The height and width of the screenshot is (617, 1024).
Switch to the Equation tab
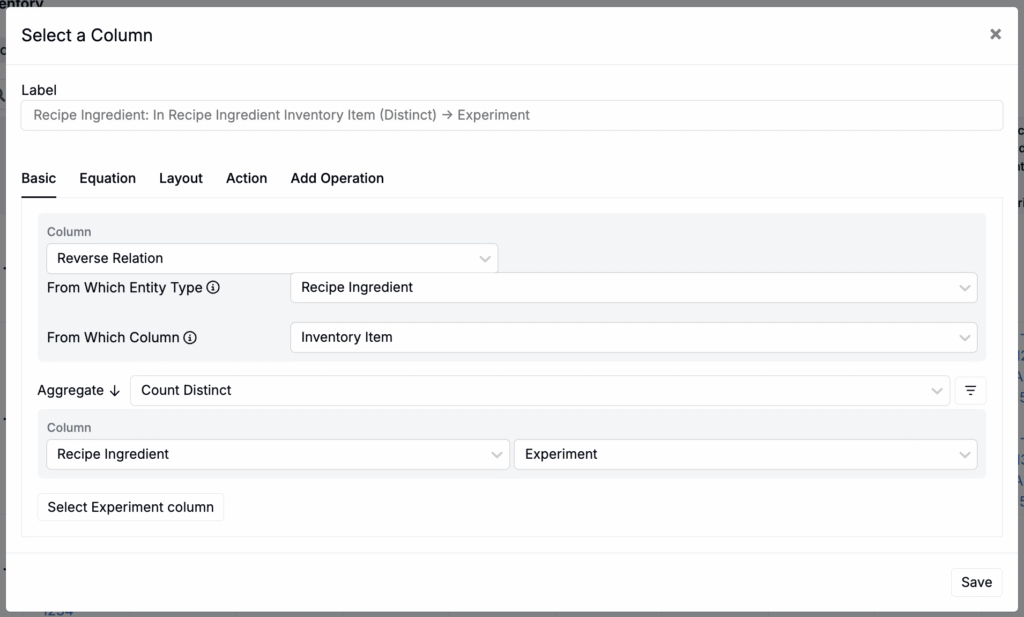[107, 178]
